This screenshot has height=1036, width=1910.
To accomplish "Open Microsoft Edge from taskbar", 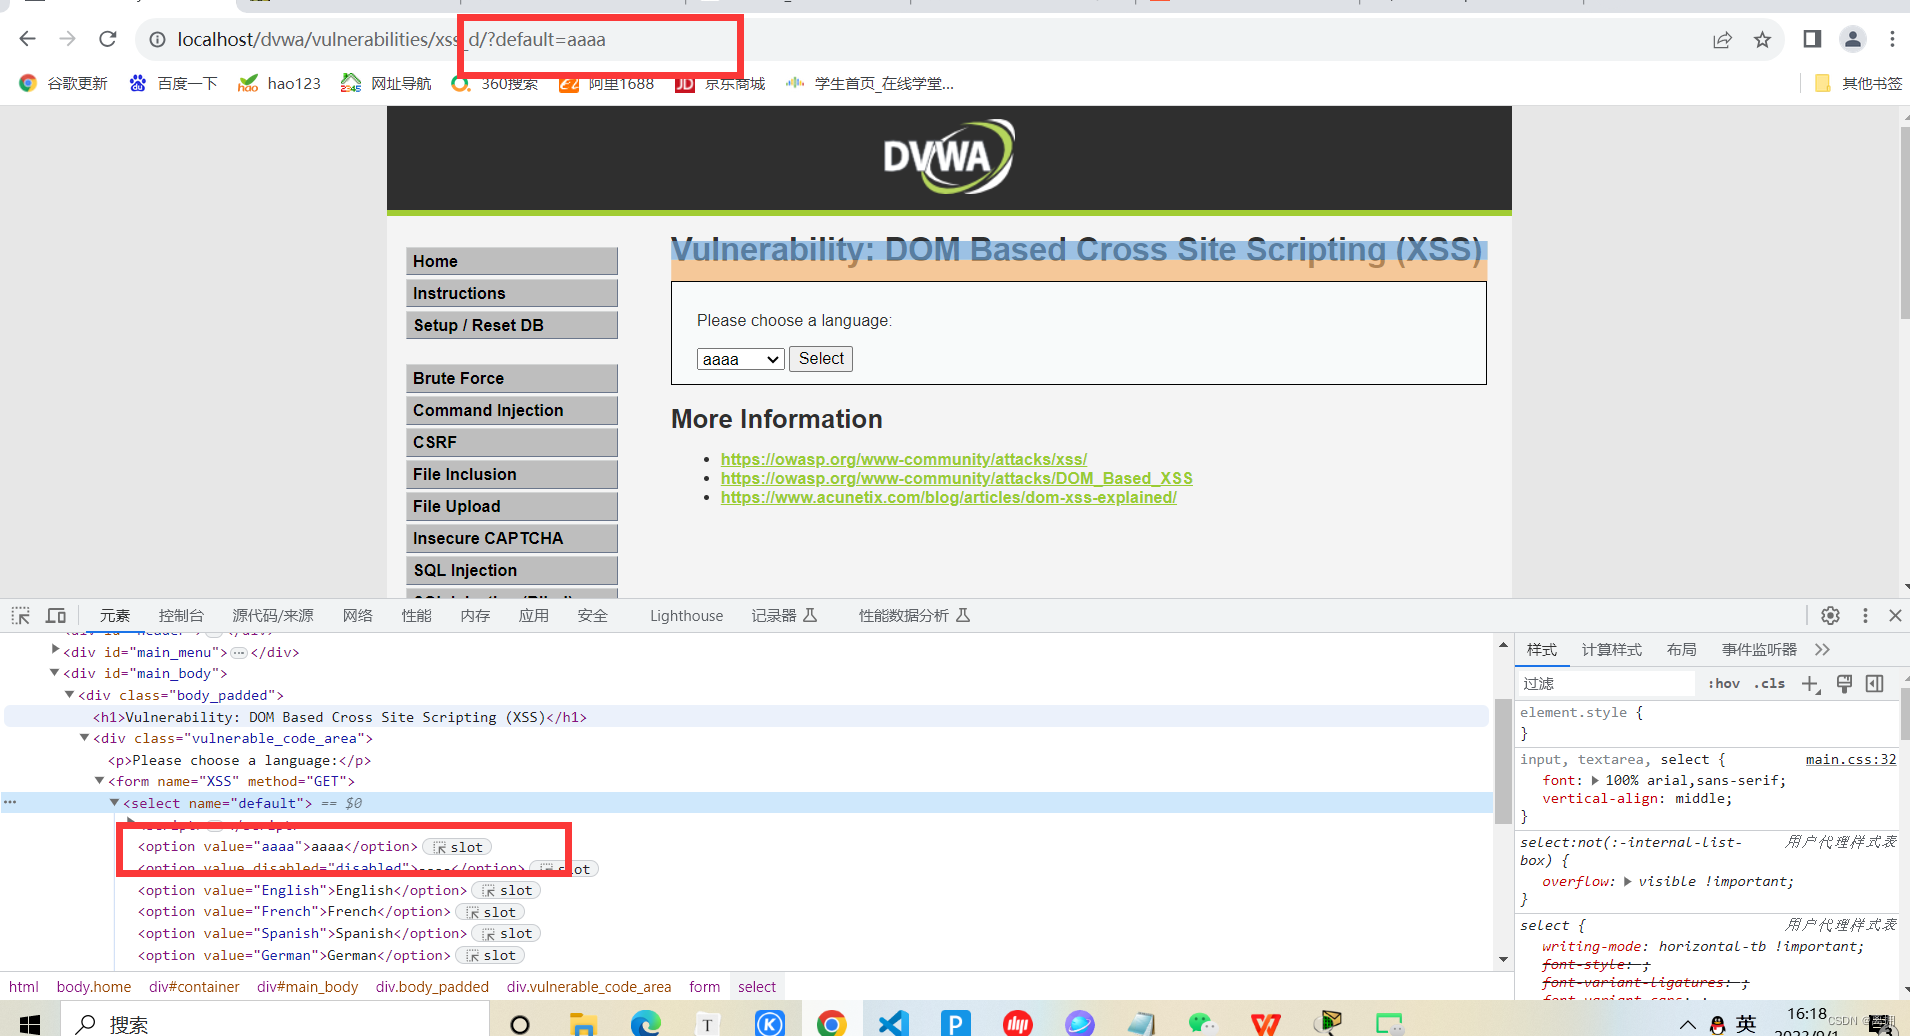I will [646, 1023].
